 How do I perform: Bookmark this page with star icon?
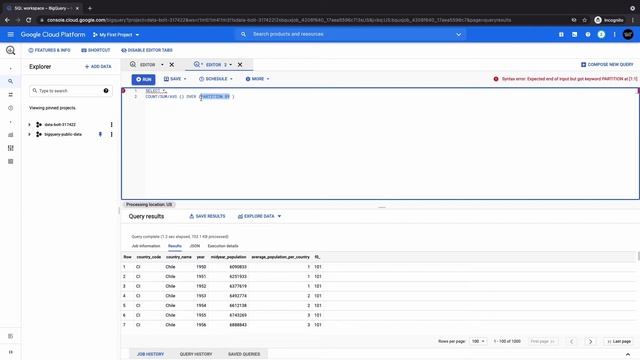click(x=584, y=20)
